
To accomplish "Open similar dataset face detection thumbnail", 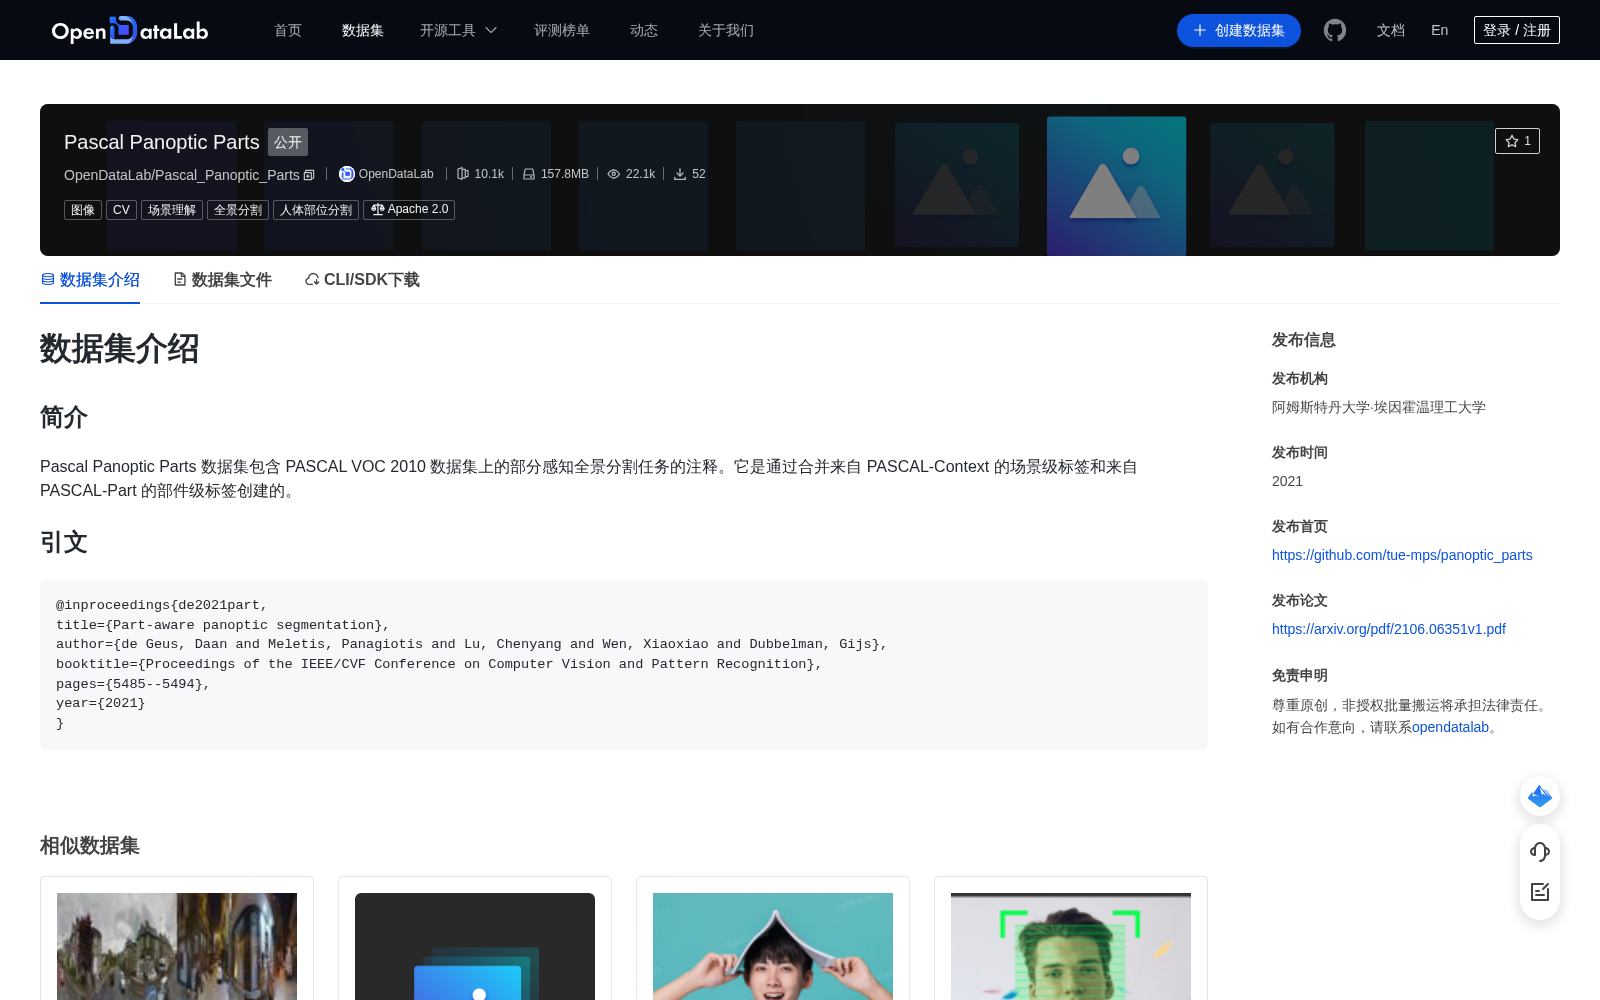I will [1071, 946].
